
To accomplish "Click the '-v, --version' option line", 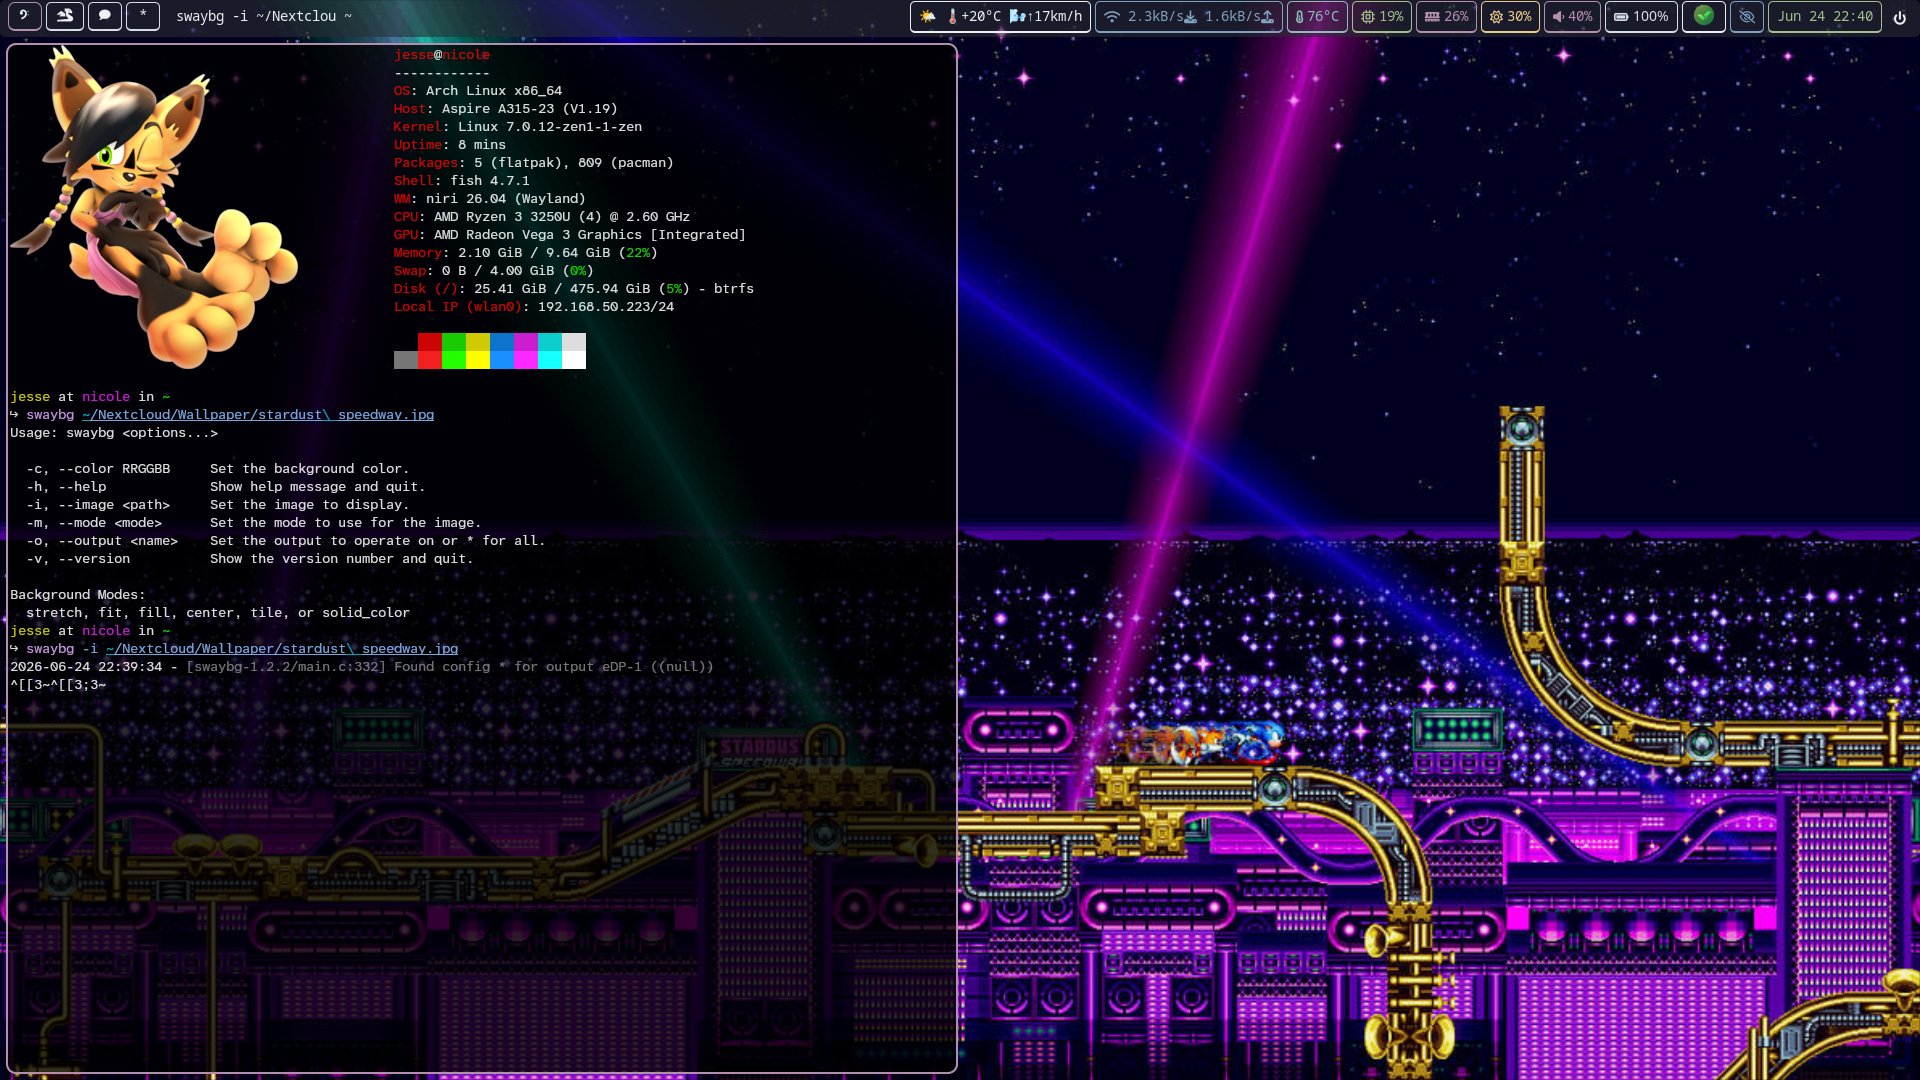I will tap(250, 559).
